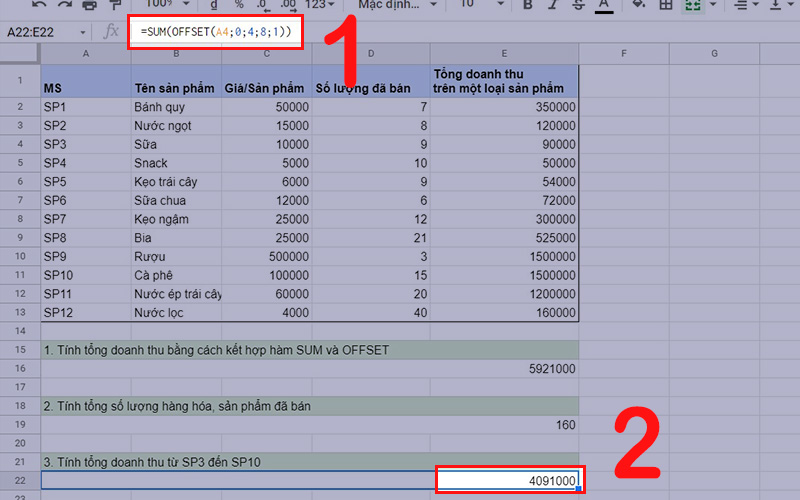Viewport: 800px width, 500px height.
Task: Apply currency format (đ) button
Action: click(x=214, y=5)
